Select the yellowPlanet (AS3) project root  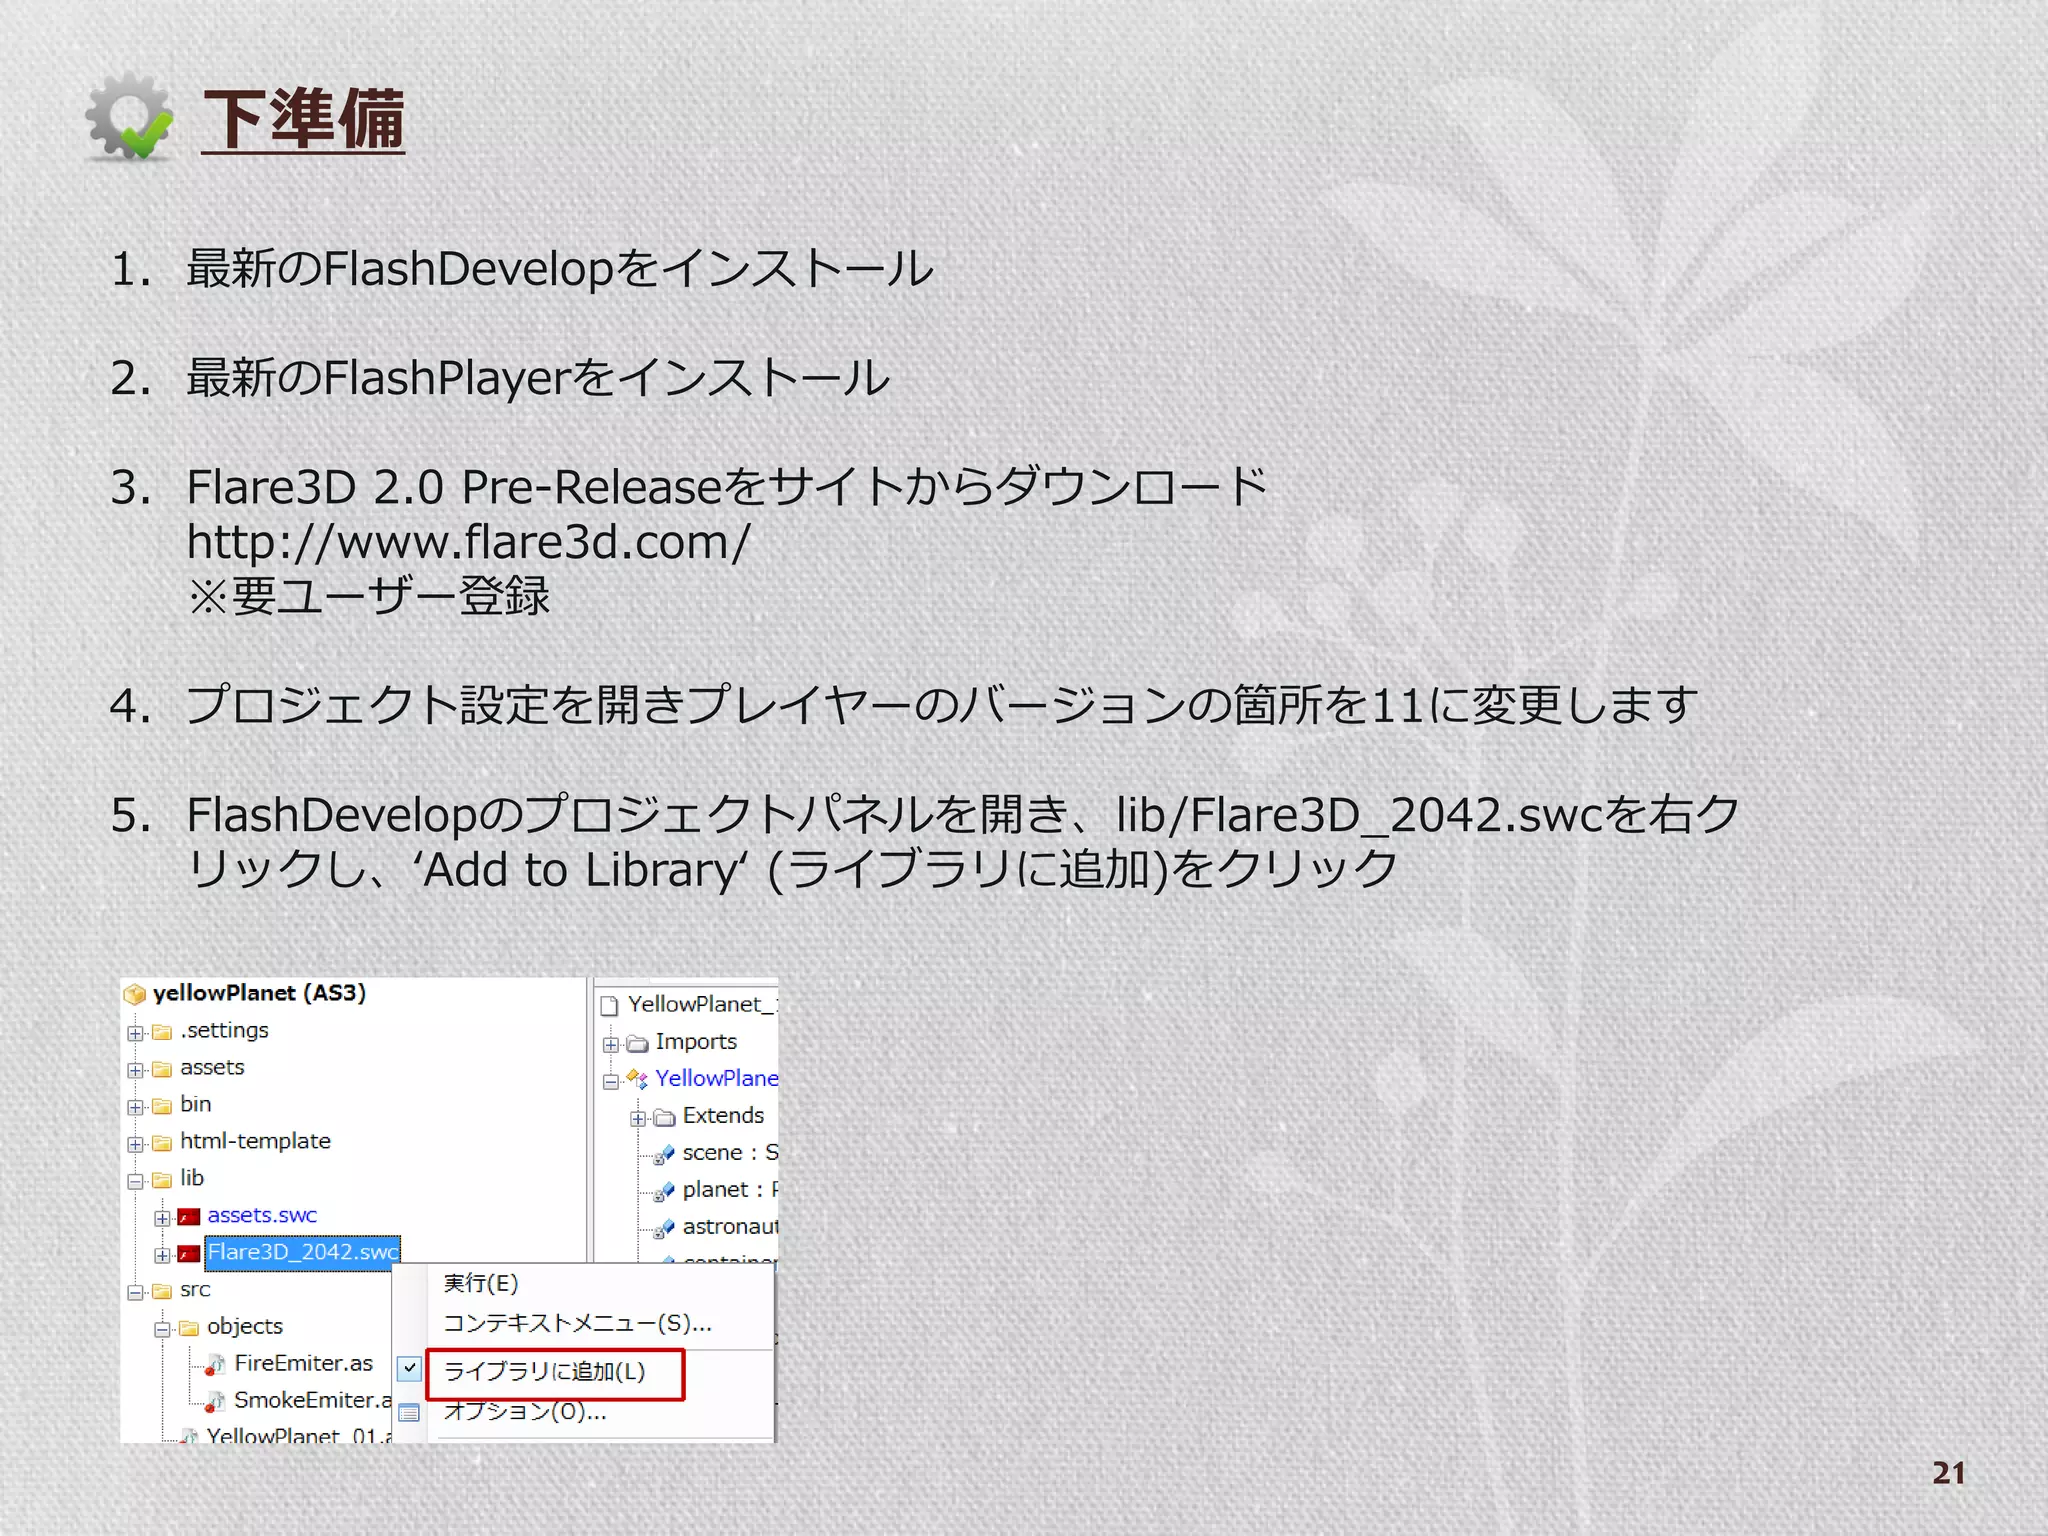point(259,993)
